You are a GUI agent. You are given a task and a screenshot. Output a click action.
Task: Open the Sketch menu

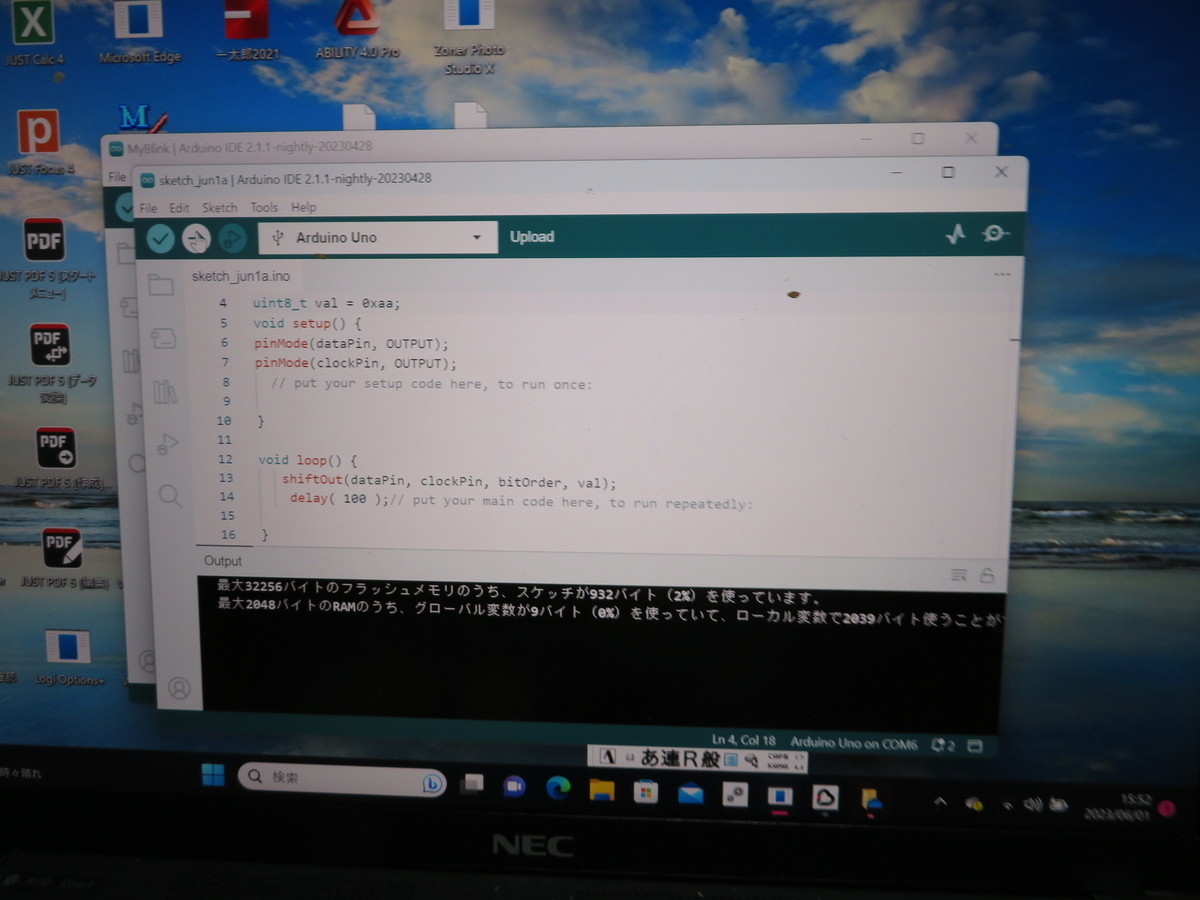click(x=219, y=207)
